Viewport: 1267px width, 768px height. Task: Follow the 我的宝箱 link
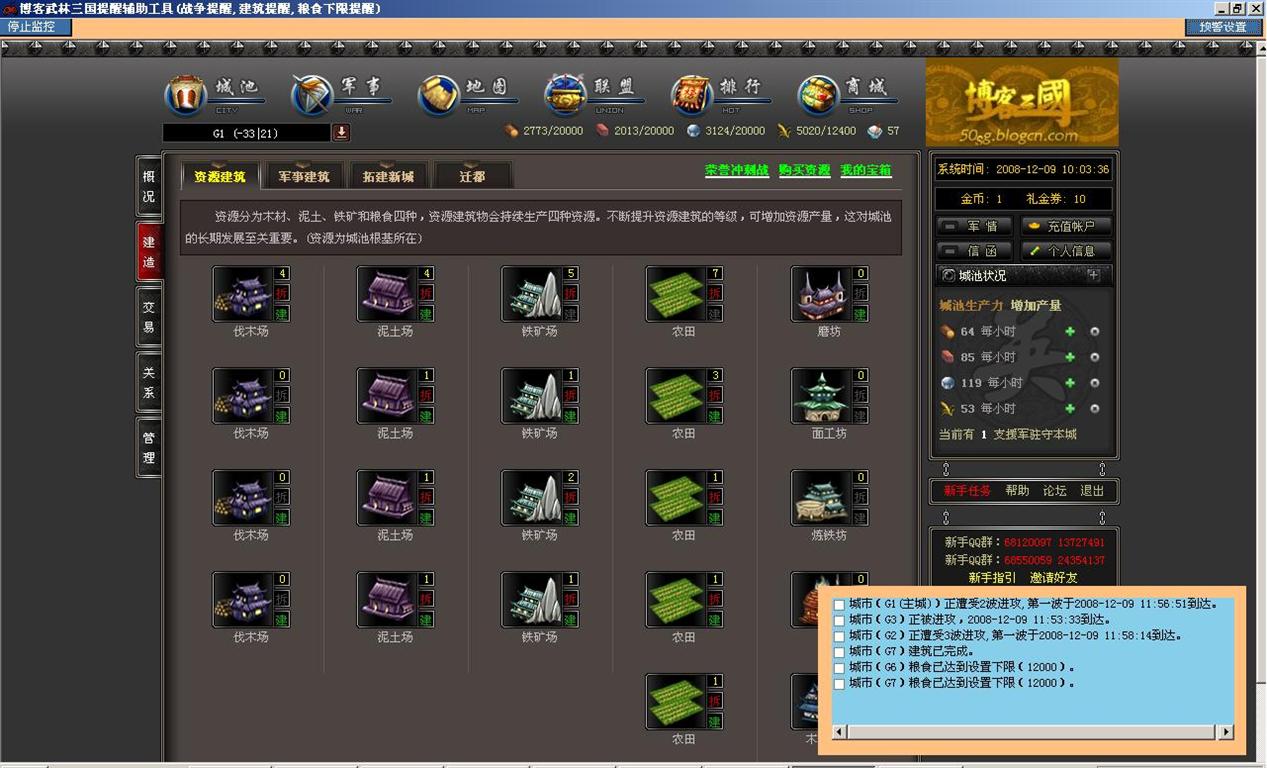[866, 170]
